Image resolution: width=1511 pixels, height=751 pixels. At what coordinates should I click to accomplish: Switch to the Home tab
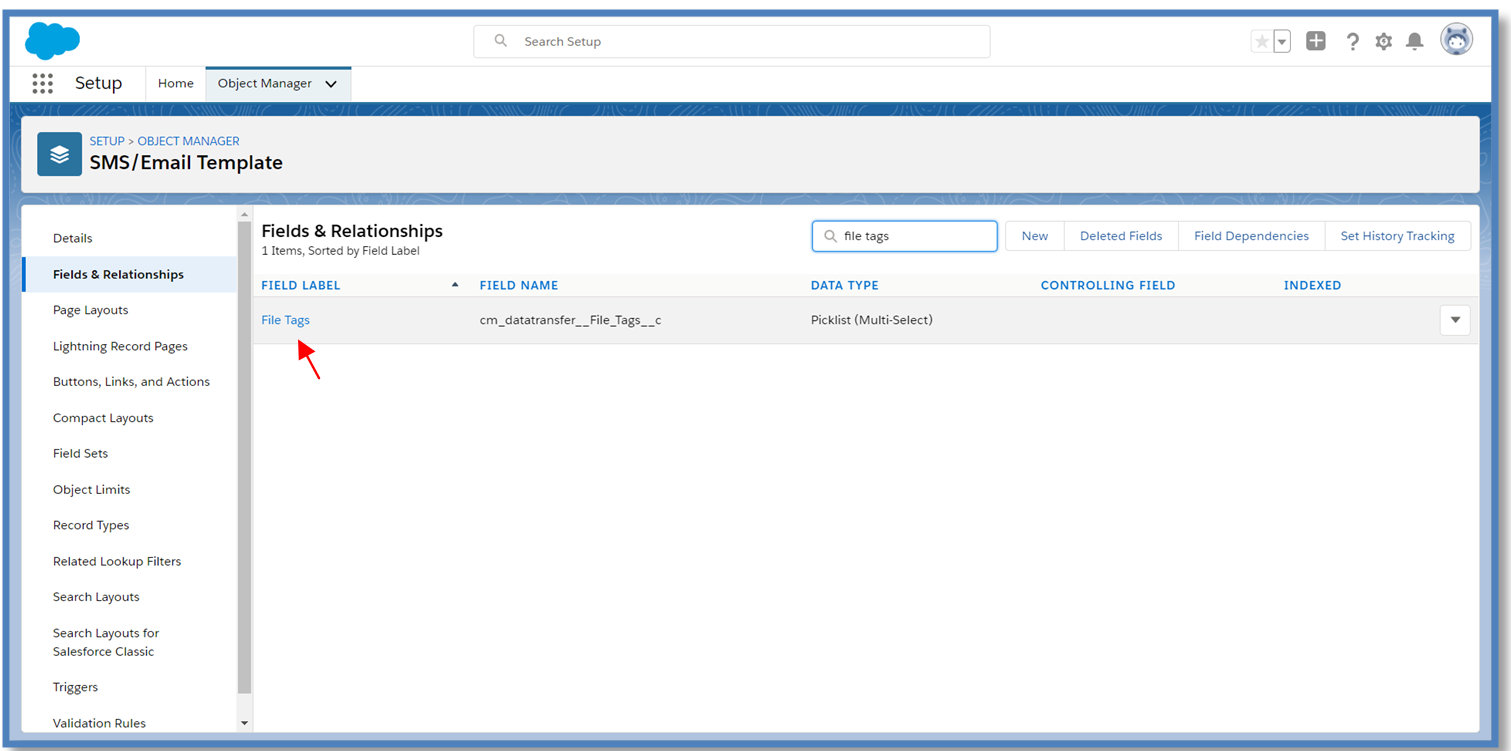click(176, 84)
